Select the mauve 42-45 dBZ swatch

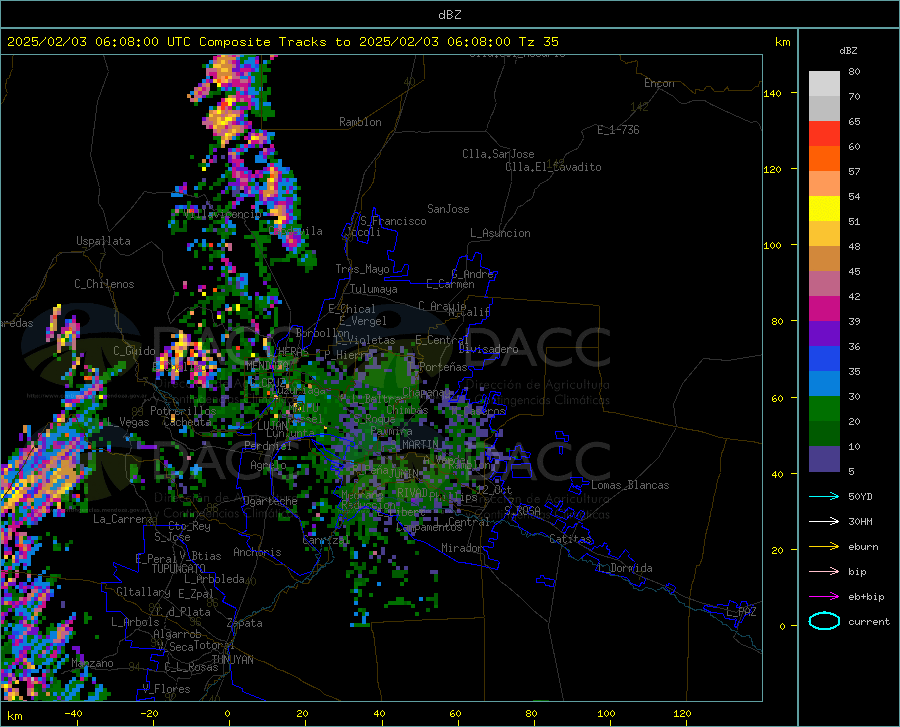(x=824, y=283)
